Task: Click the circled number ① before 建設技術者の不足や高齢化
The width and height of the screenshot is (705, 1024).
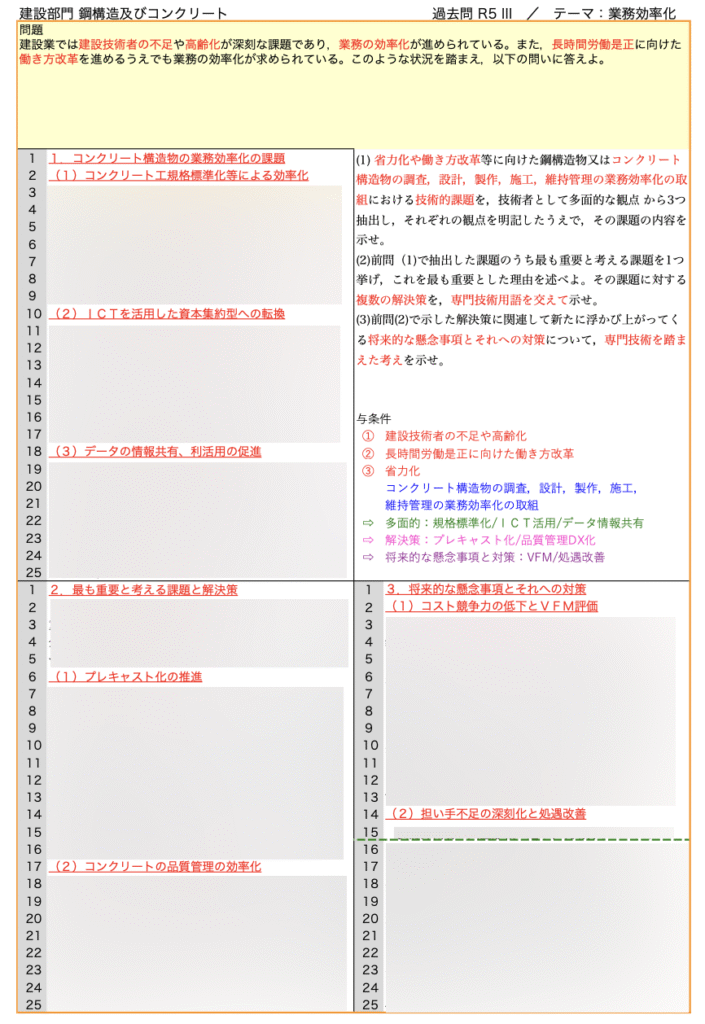Action: point(367,436)
